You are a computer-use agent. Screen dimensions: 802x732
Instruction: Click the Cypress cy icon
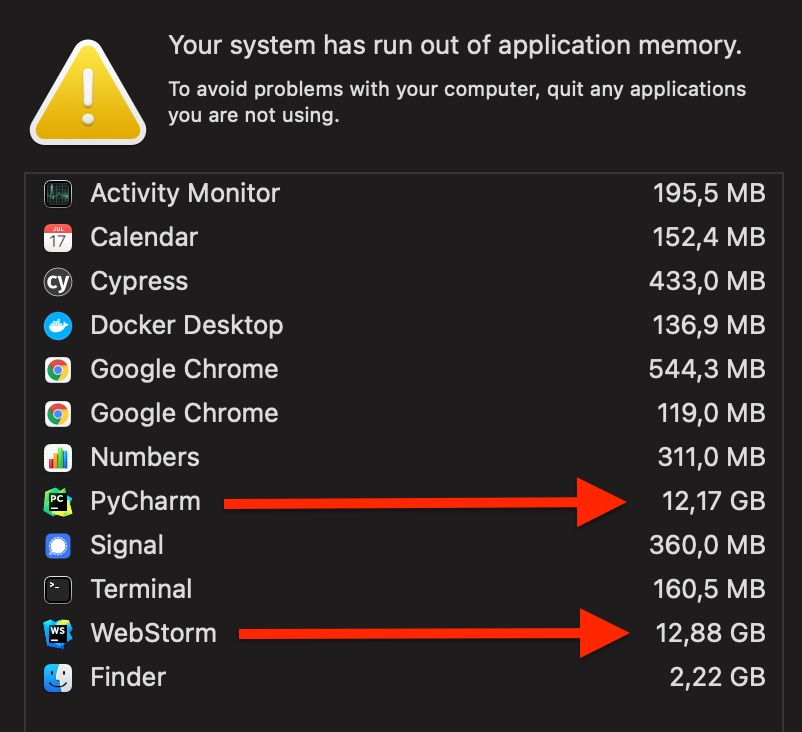pyautogui.click(x=58, y=282)
